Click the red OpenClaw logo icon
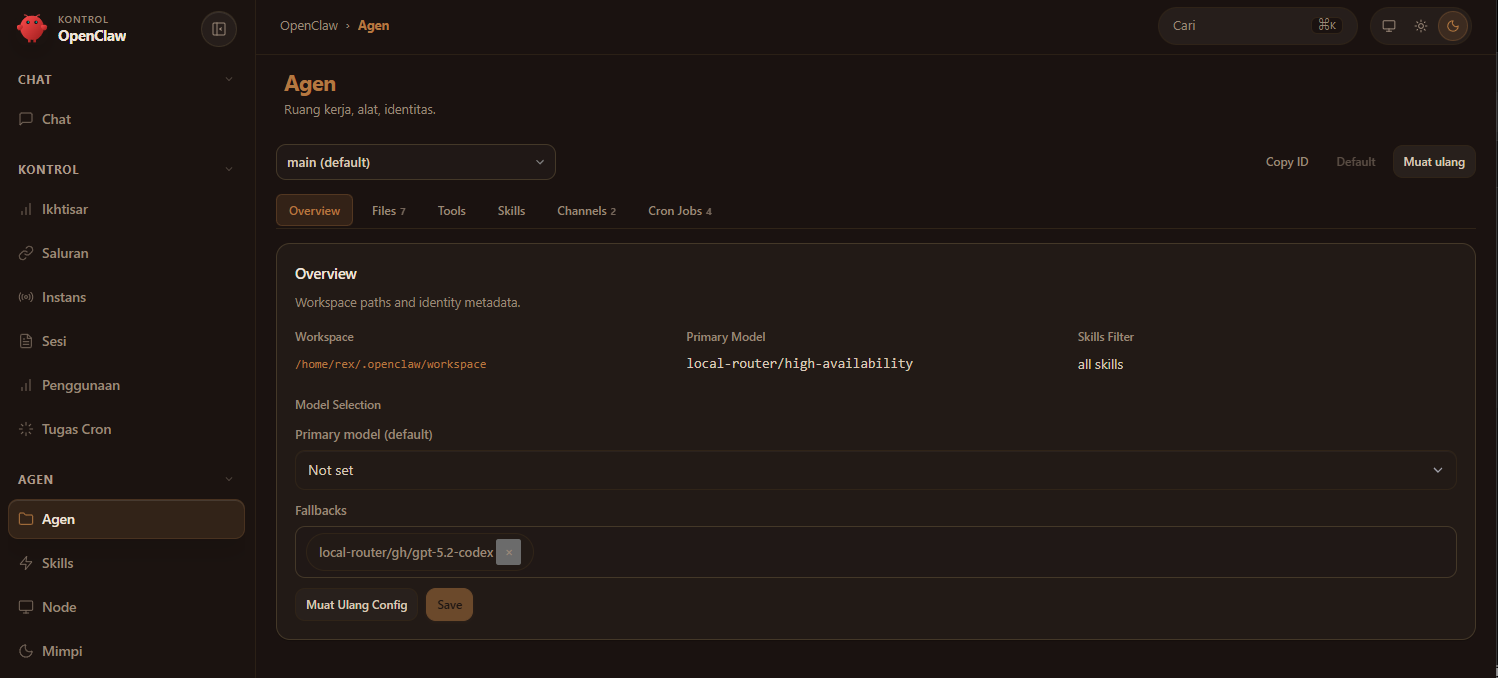The image size is (1498, 678). click(32, 28)
